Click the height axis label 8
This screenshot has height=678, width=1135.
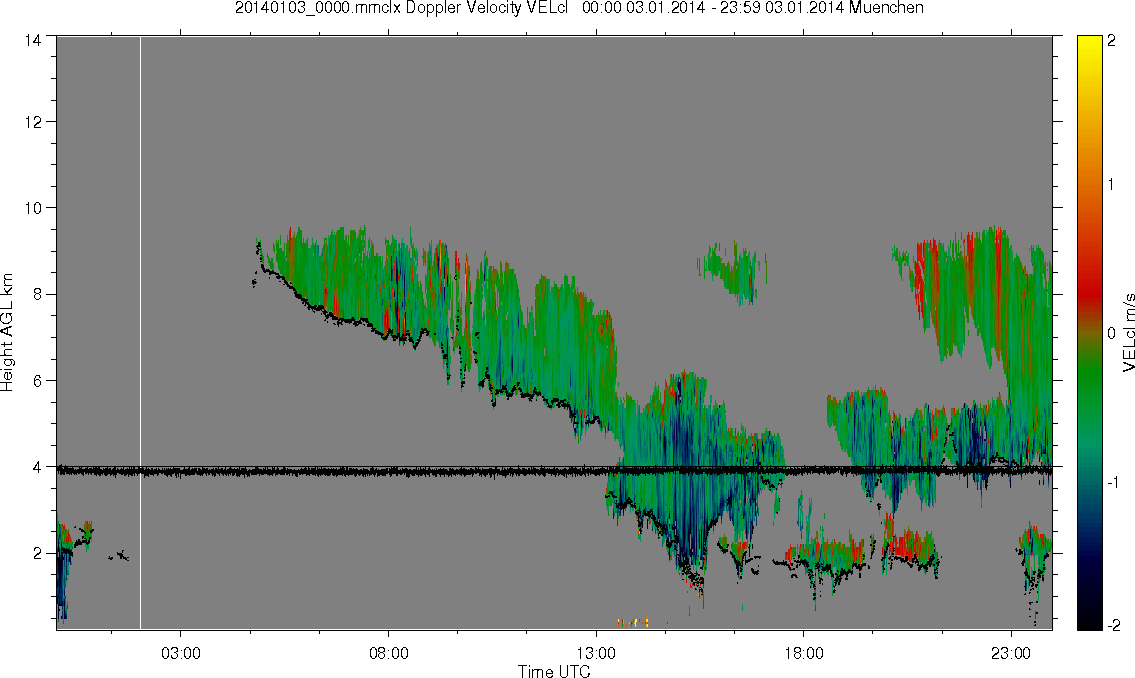[x=37, y=294]
